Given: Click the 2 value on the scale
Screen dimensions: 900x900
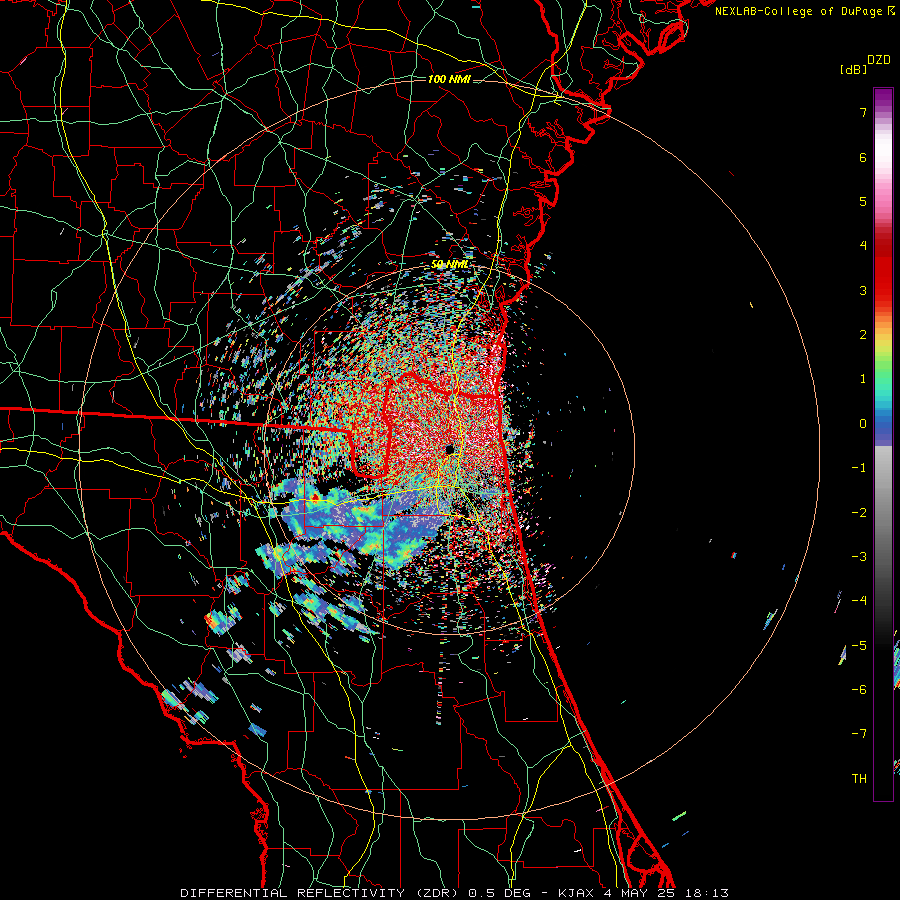Looking at the screenshot, I should pos(863,334).
